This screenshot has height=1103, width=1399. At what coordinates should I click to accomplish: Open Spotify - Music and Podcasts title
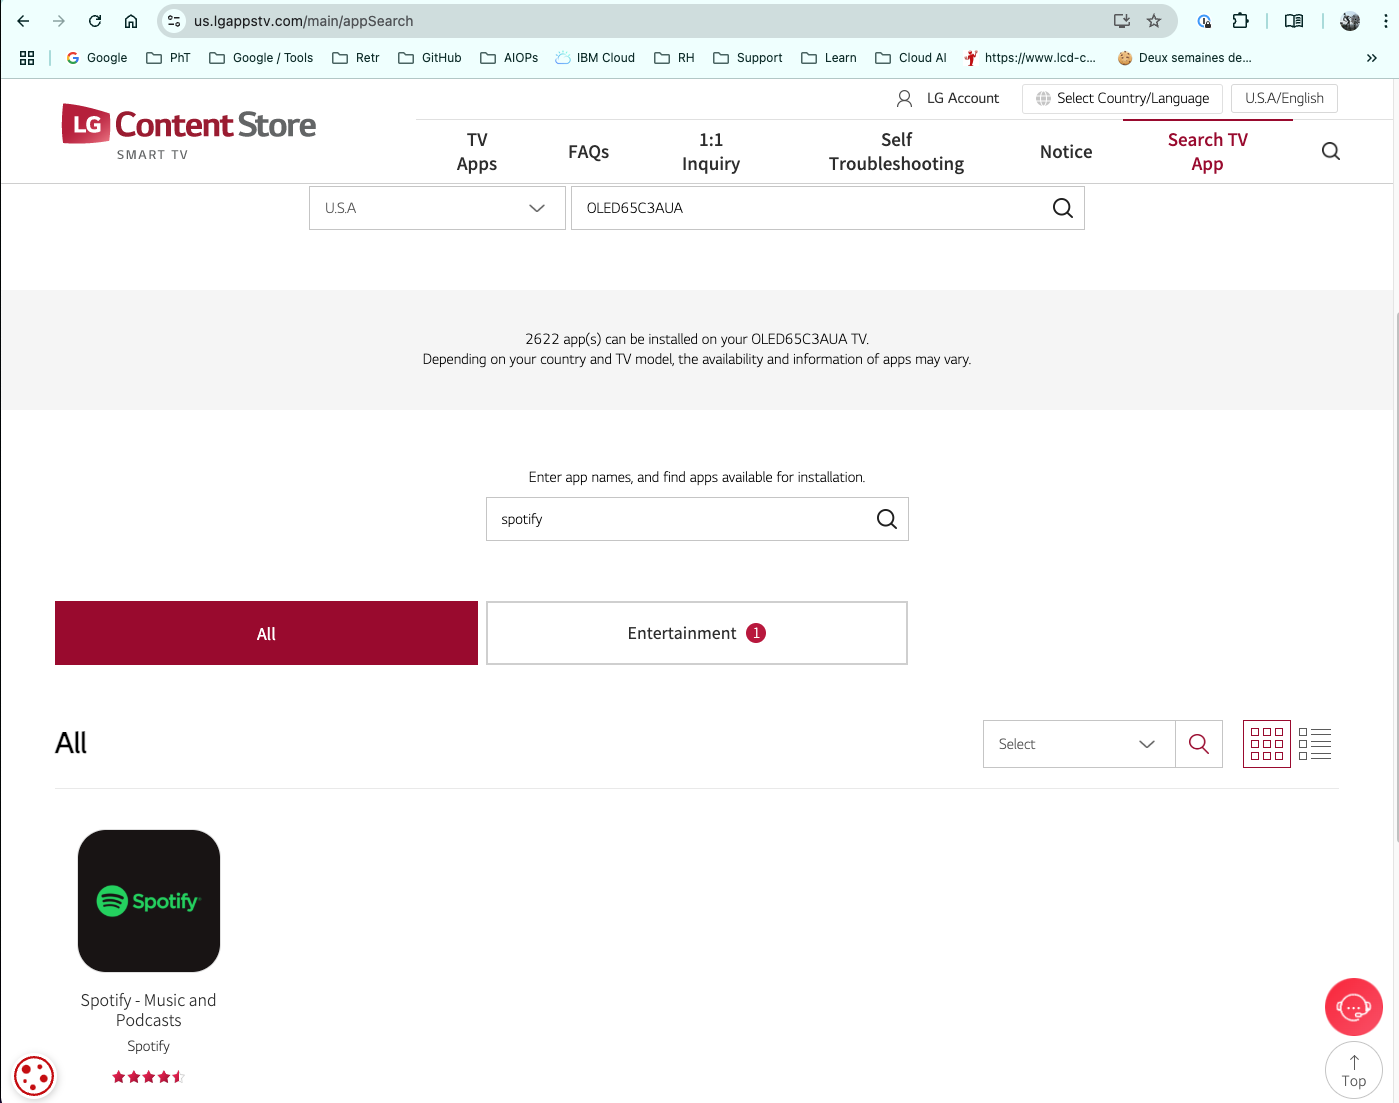pyautogui.click(x=149, y=1010)
